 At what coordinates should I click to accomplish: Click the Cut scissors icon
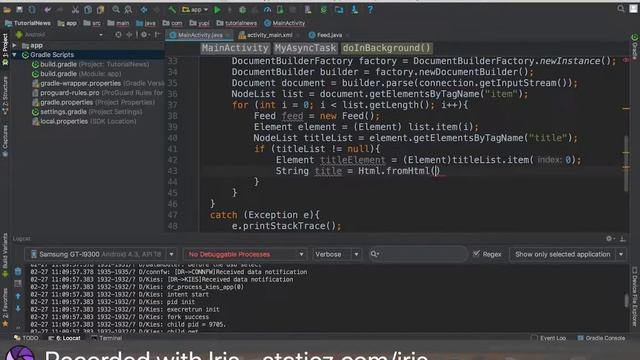(x=75, y=9)
